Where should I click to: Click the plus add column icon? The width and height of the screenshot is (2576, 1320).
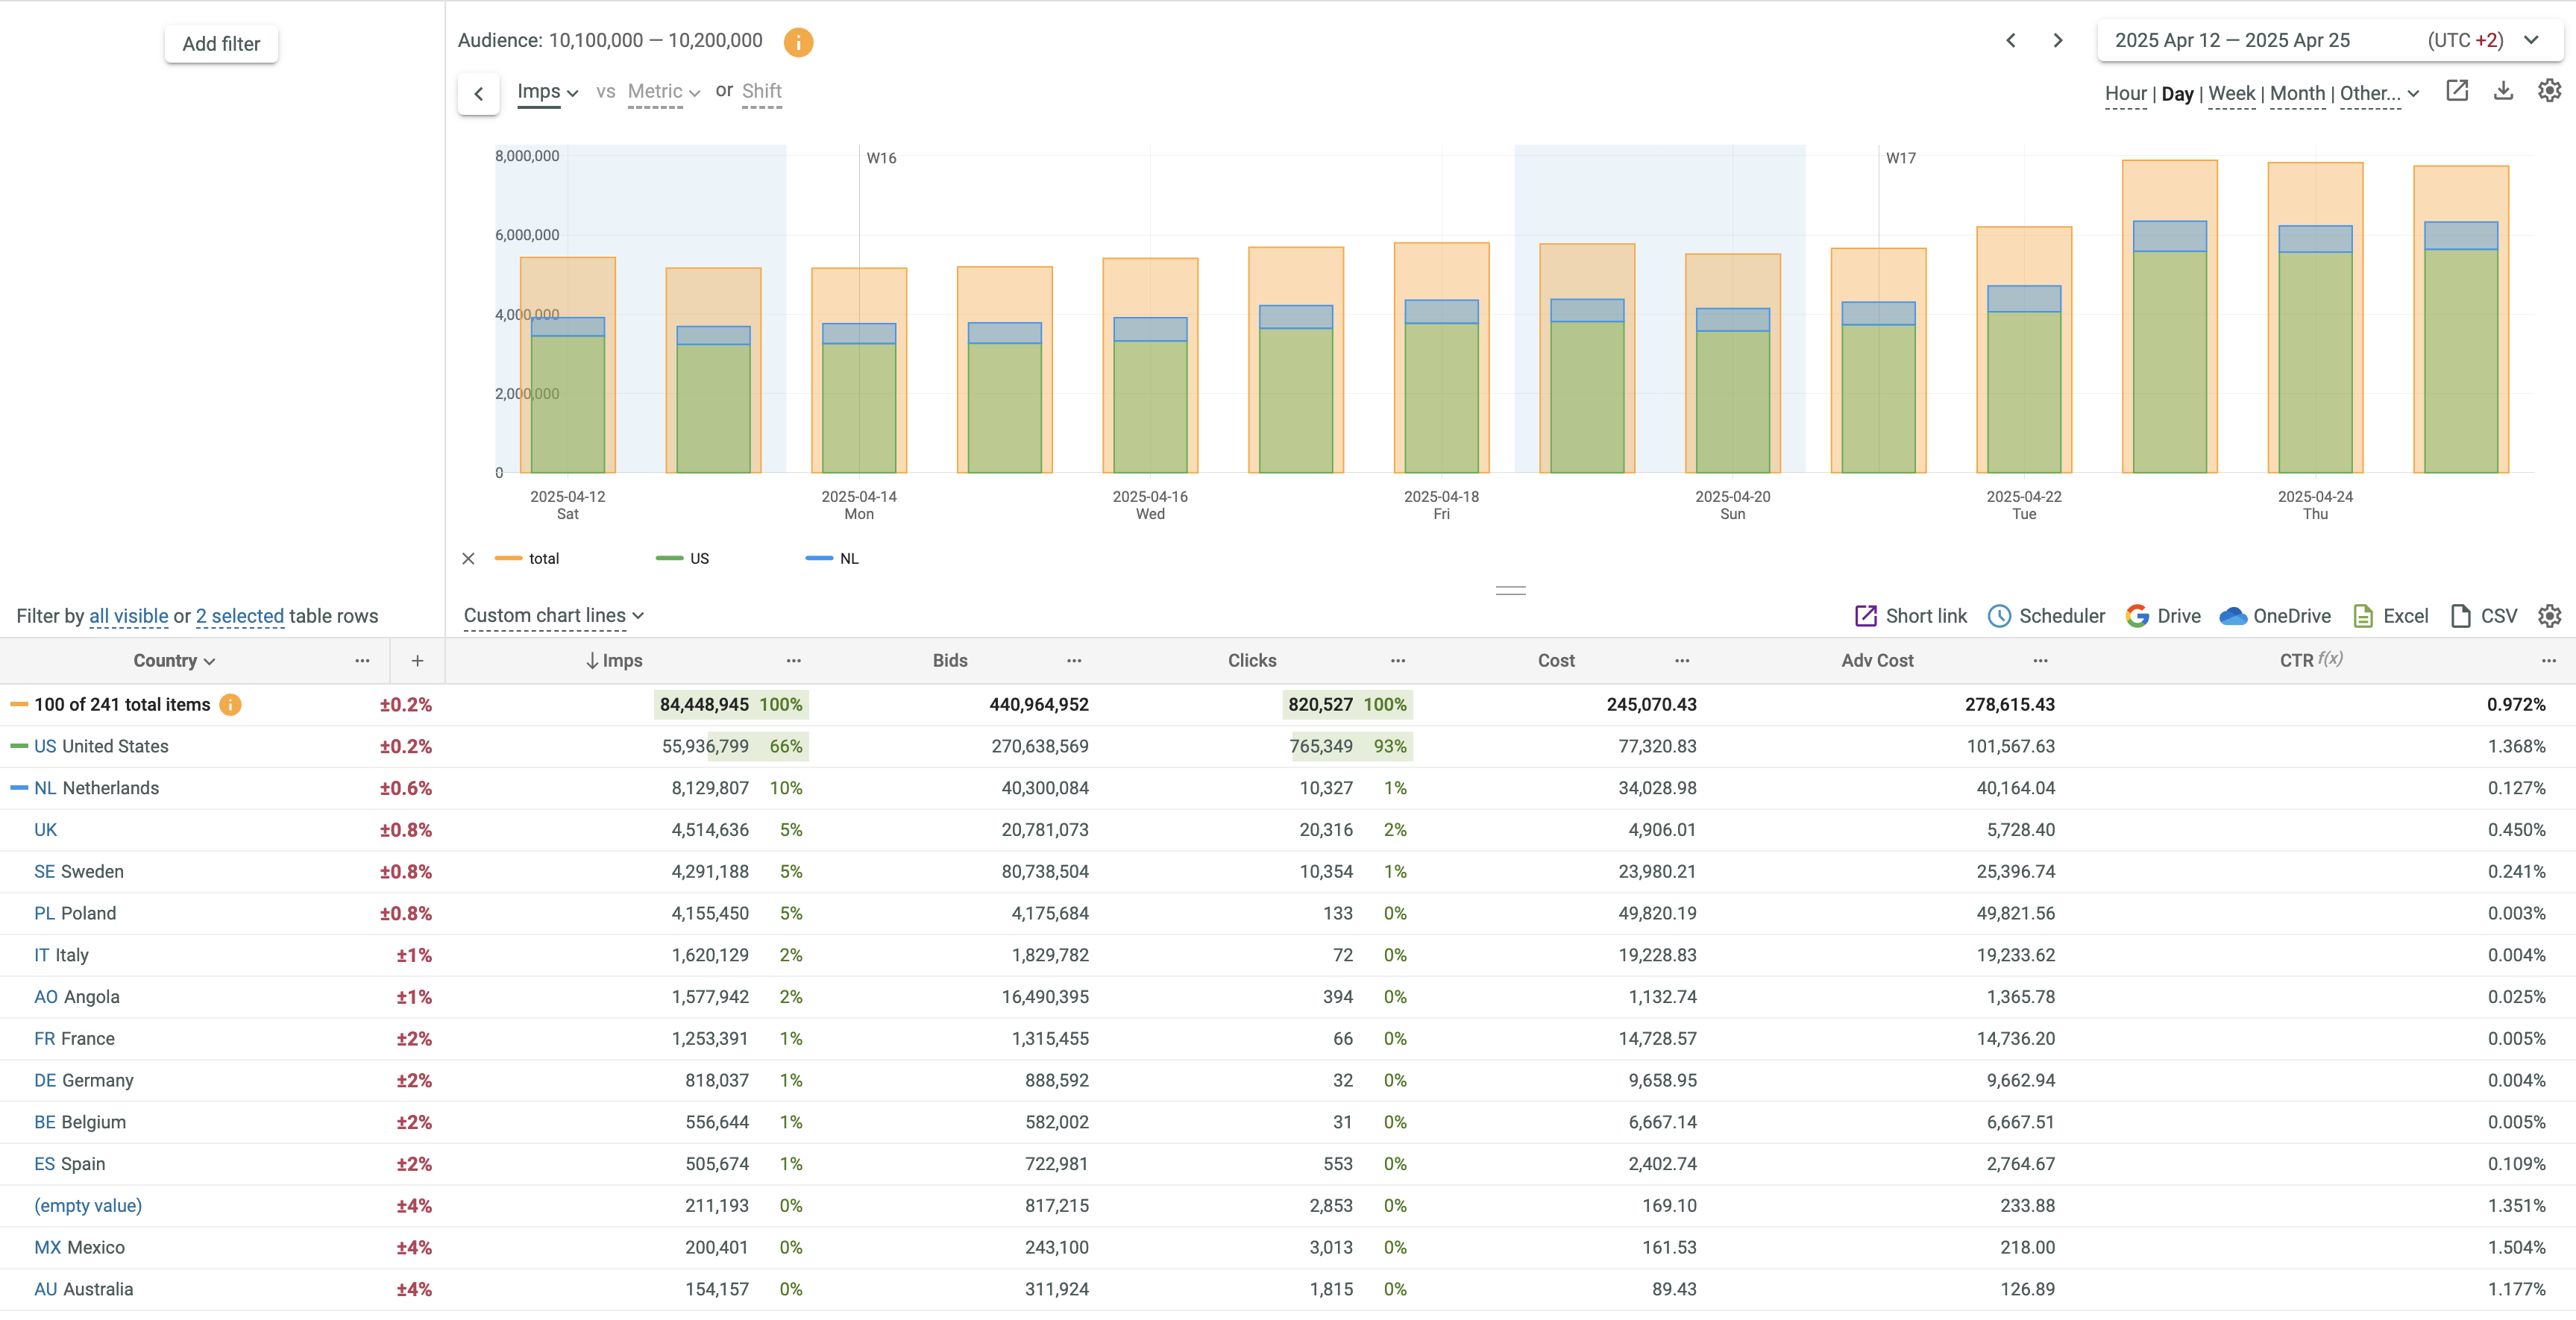(417, 661)
